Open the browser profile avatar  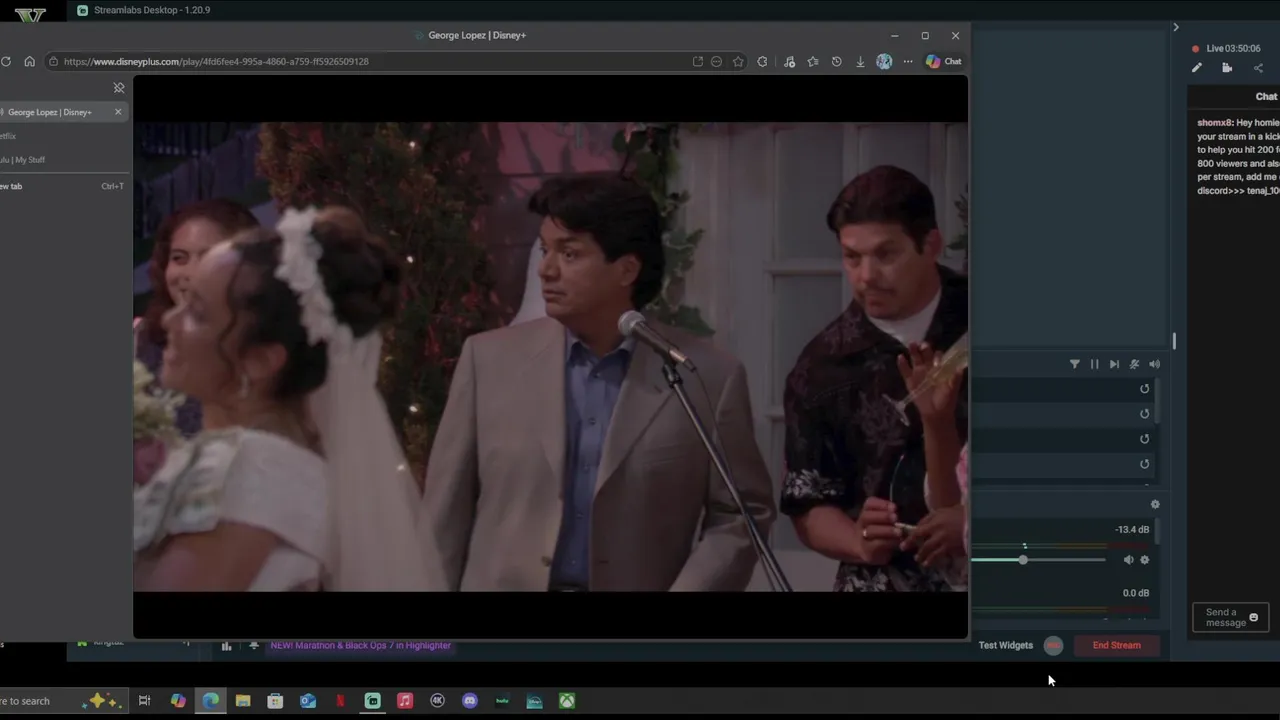click(x=884, y=61)
